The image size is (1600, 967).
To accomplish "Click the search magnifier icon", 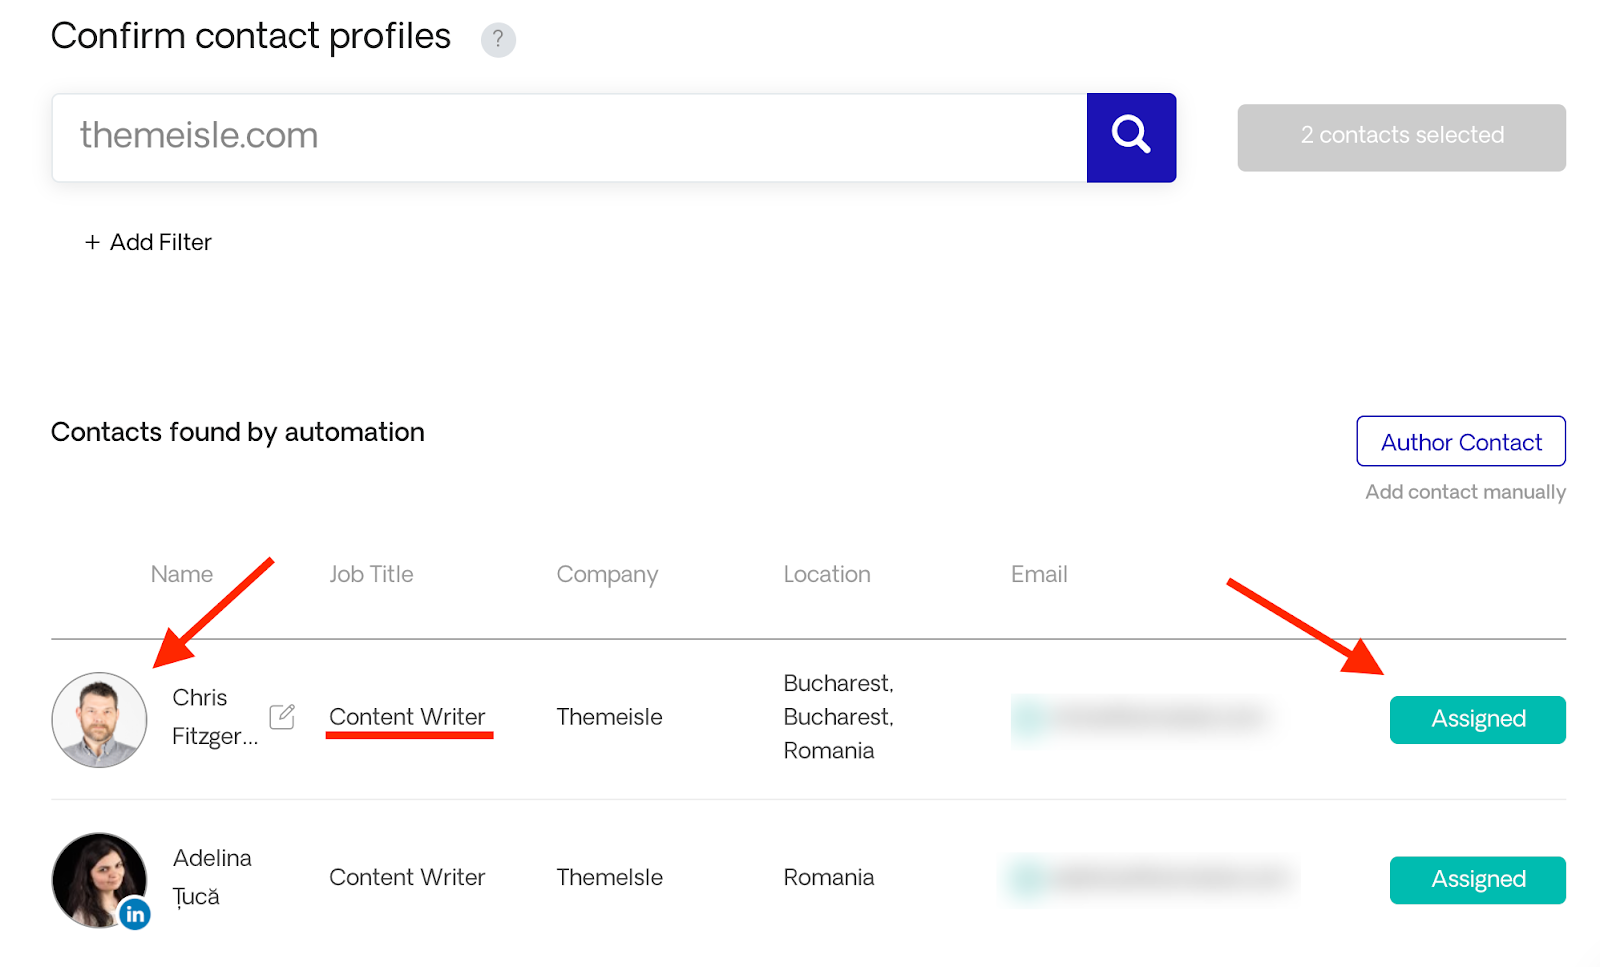I will click(1130, 137).
